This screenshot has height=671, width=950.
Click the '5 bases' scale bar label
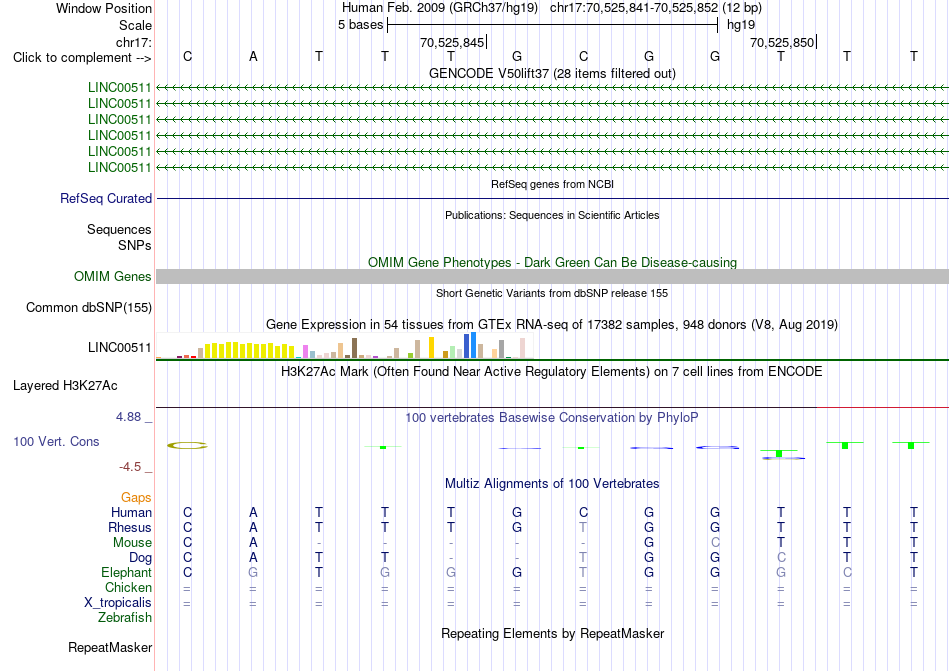(x=360, y=25)
